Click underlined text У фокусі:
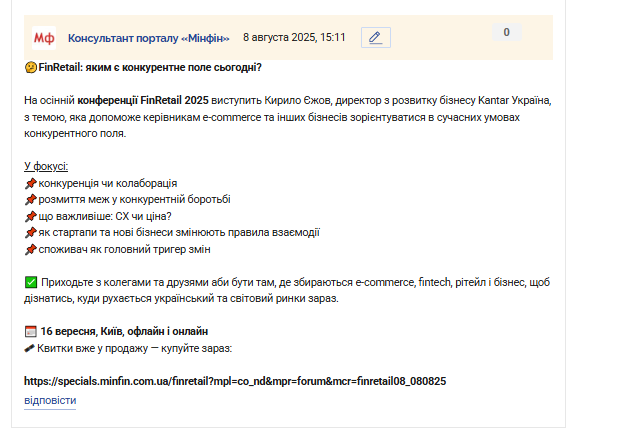 tap(46, 166)
